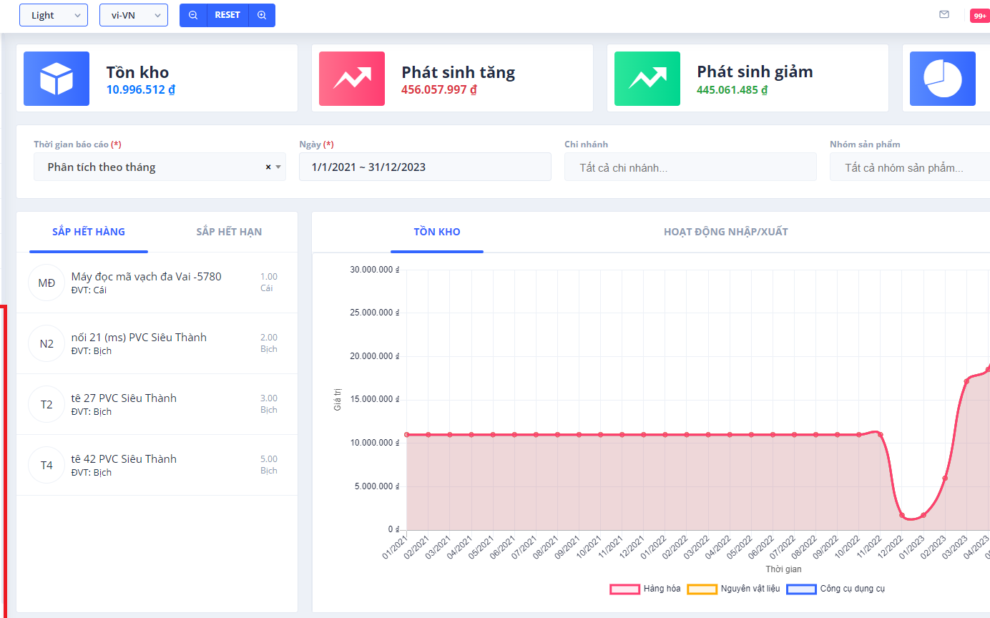990x618 pixels.
Task: Switch to the Sắp hết hạn tab
Action: pyautogui.click(x=229, y=232)
